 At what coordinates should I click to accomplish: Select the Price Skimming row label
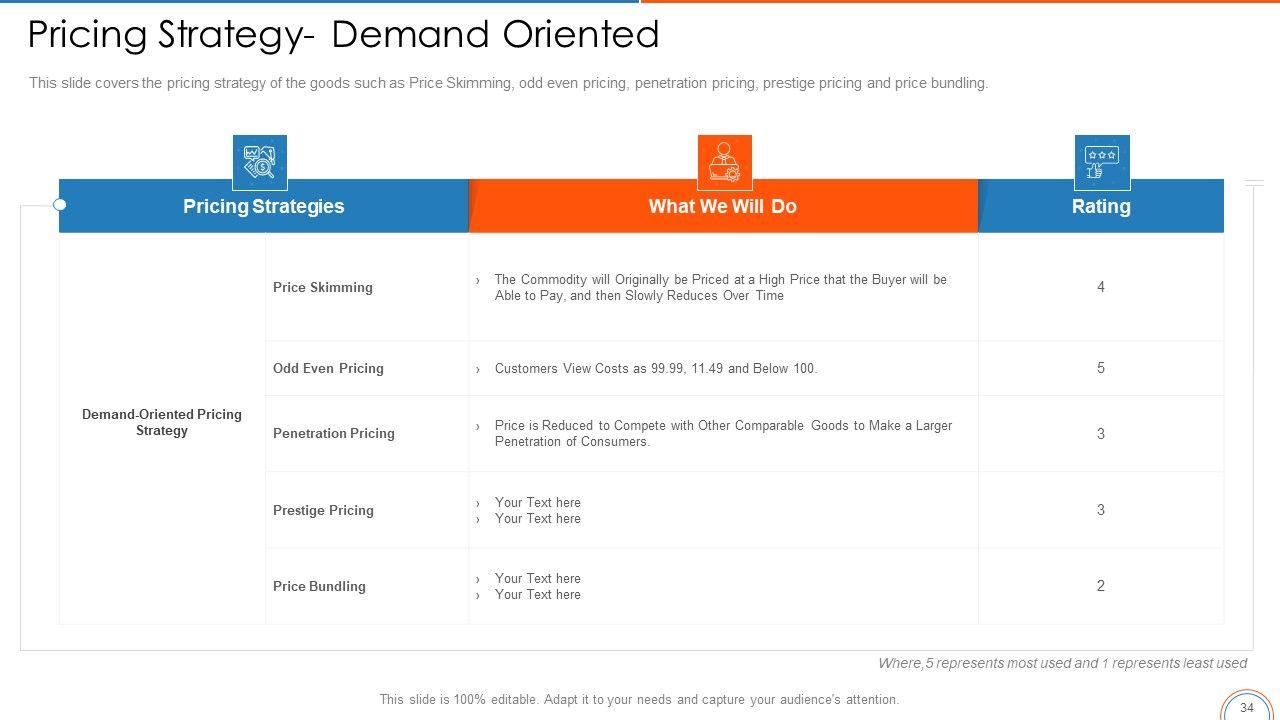click(x=323, y=287)
